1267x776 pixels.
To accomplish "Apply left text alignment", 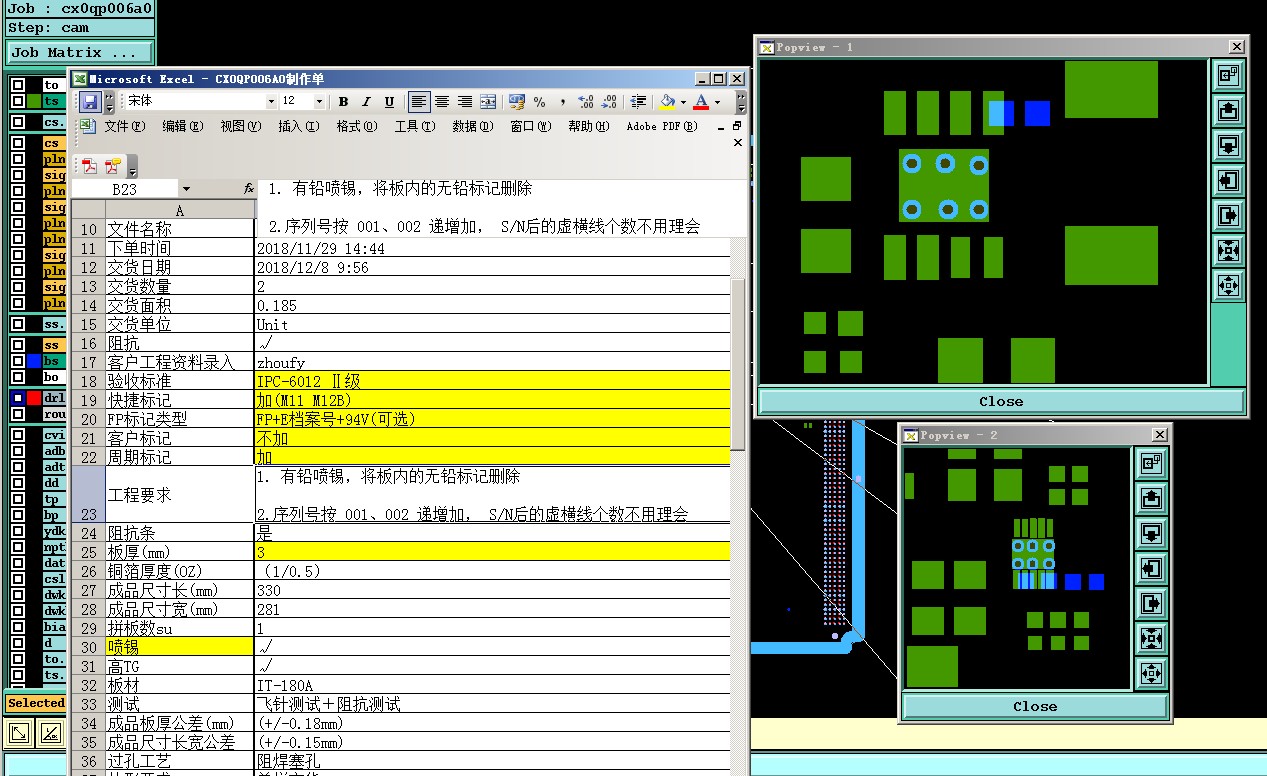I will point(419,102).
